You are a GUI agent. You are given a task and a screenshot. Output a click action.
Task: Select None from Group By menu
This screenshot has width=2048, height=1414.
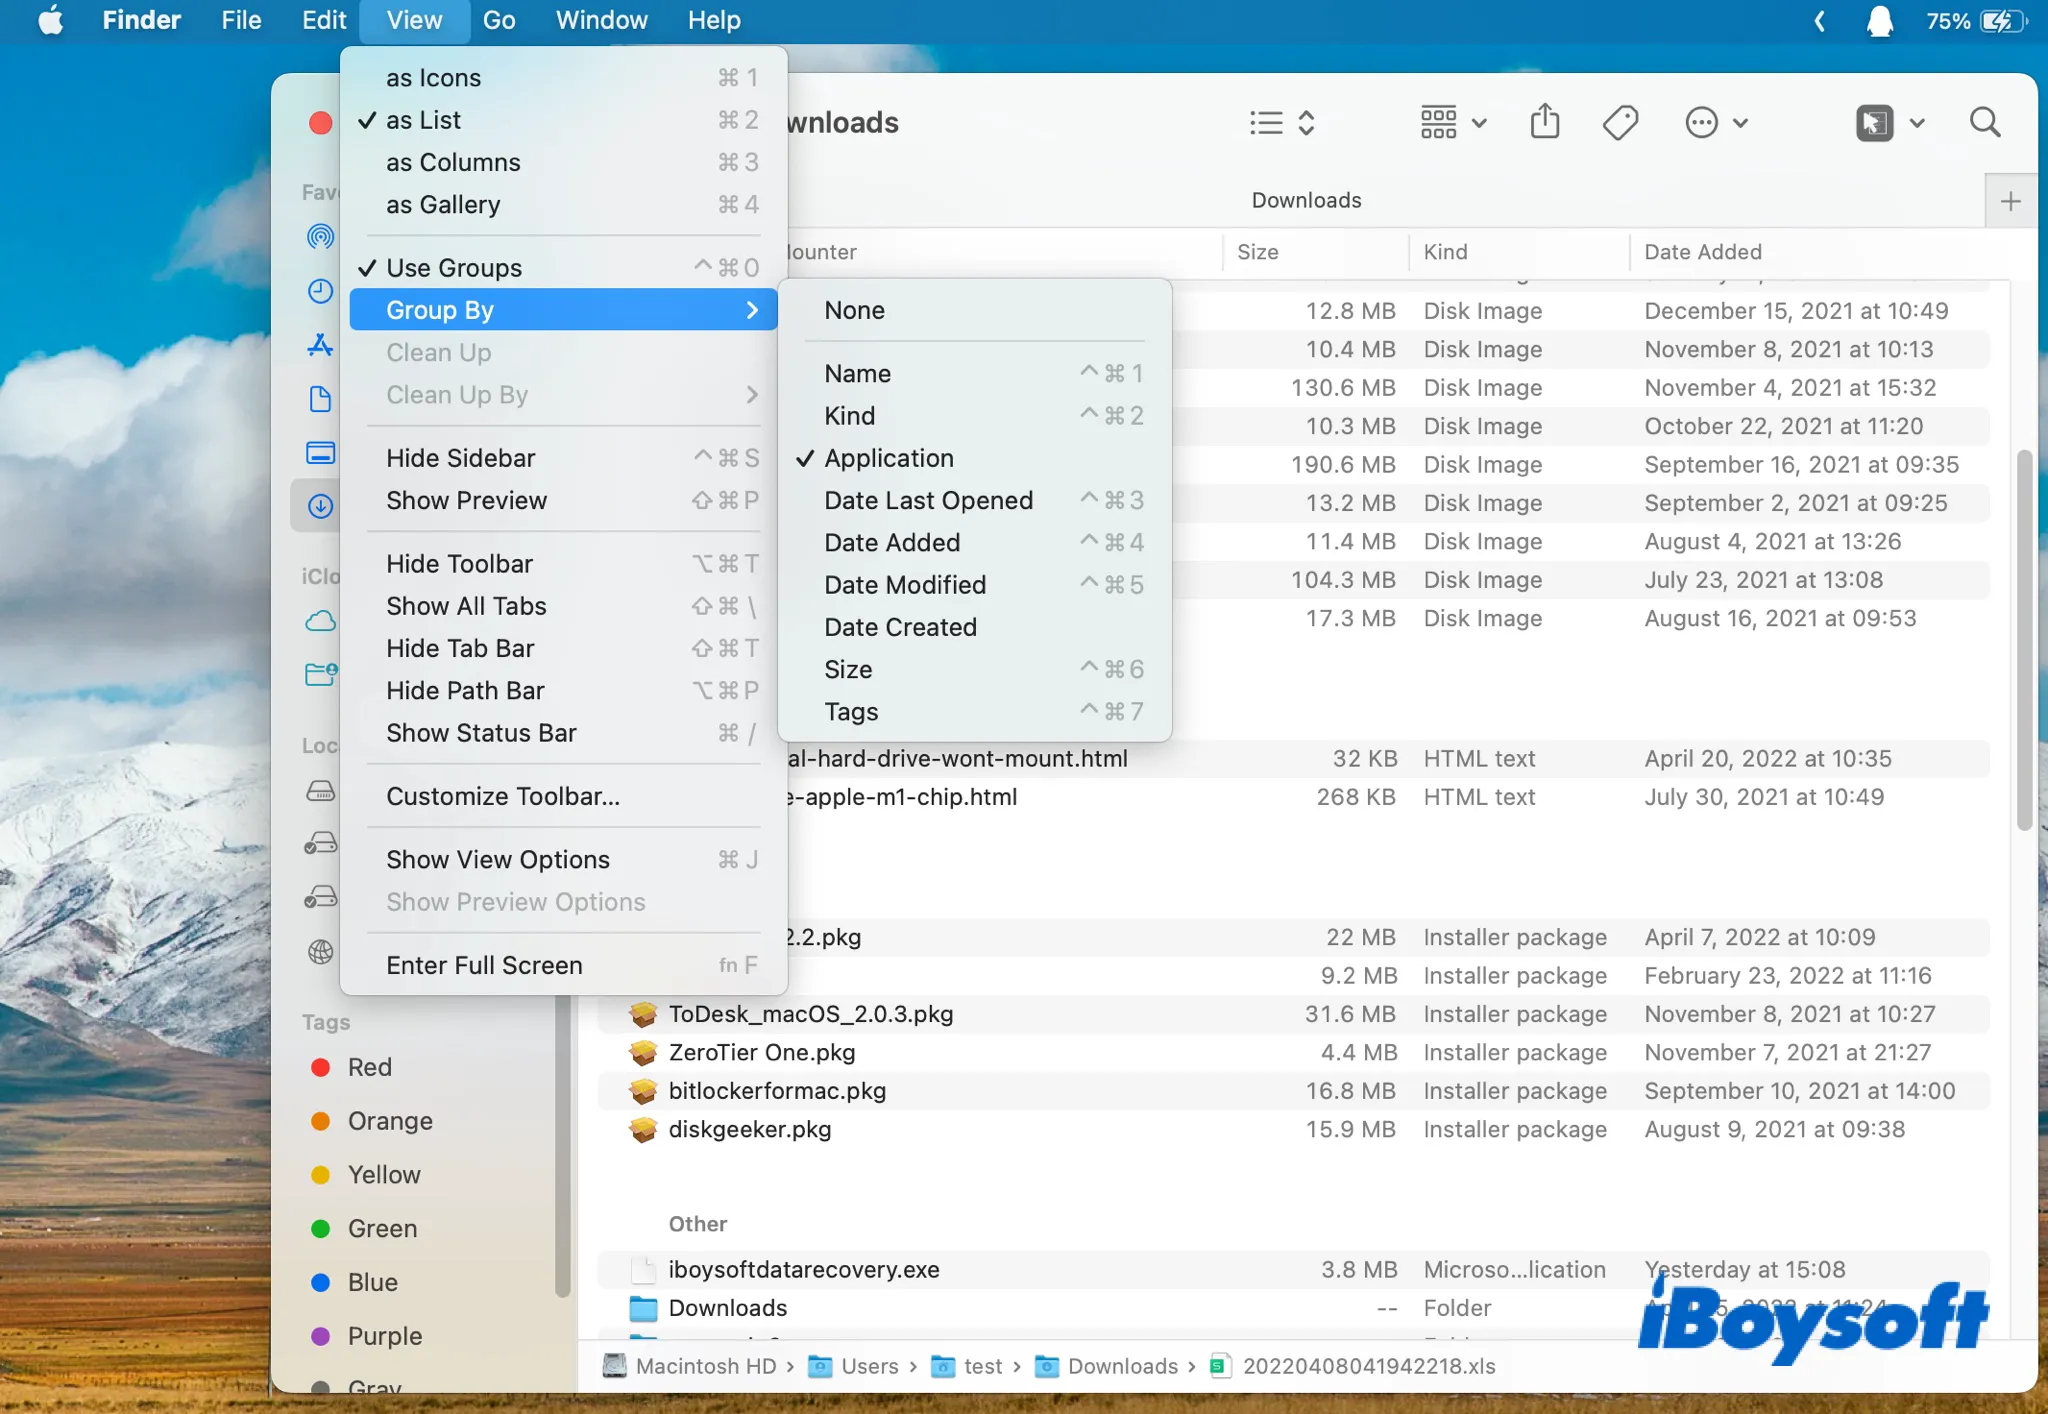[x=854, y=310]
